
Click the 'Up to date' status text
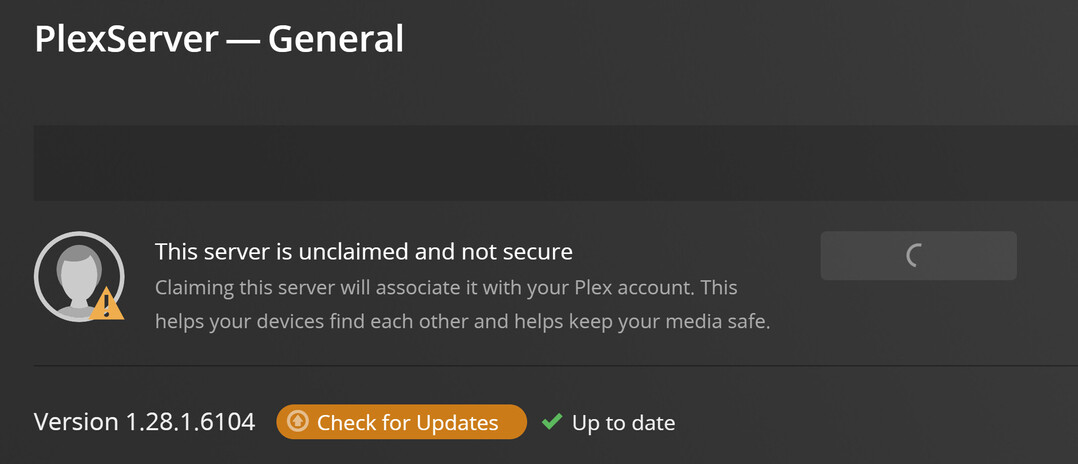click(x=623, y=423)
